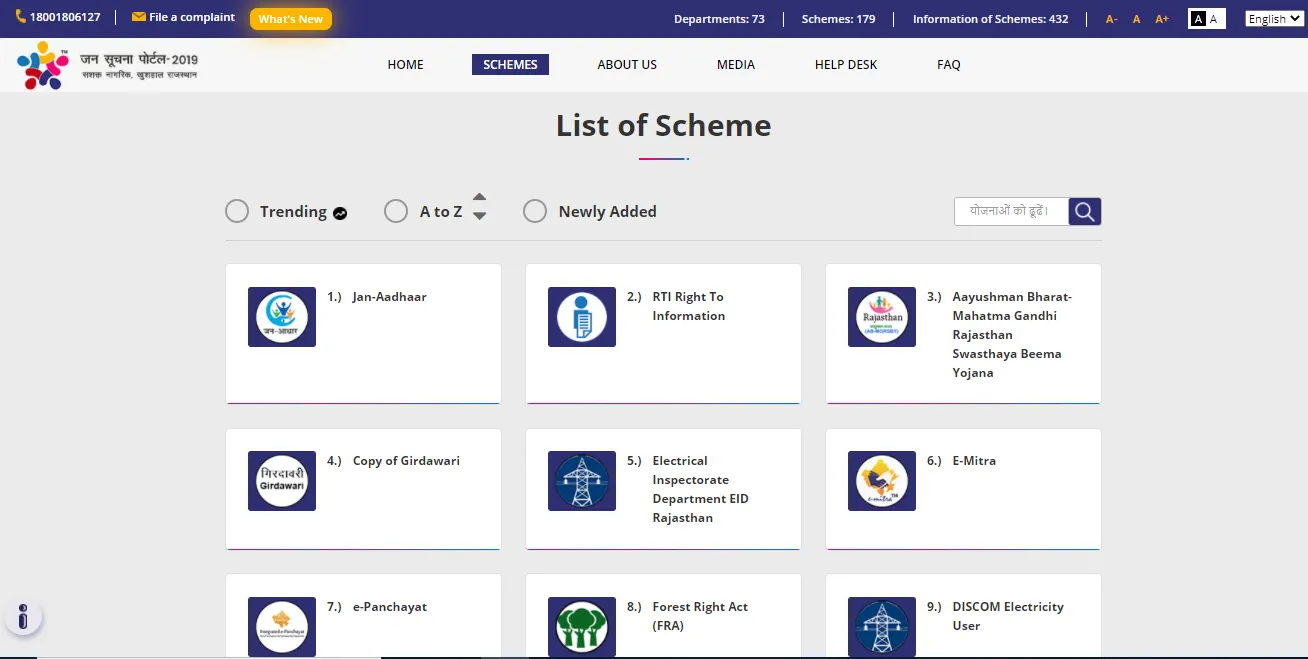The width and height of the screenshot is (1308, 659).
Task: Click the Jan Soochna Portal logo
Action: 107,65
